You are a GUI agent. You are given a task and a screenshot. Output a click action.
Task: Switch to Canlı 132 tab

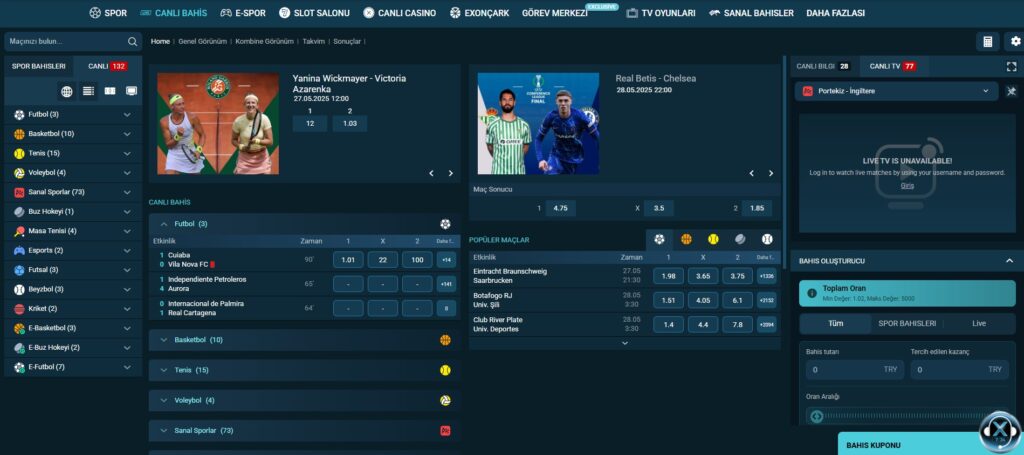point(107,66)
